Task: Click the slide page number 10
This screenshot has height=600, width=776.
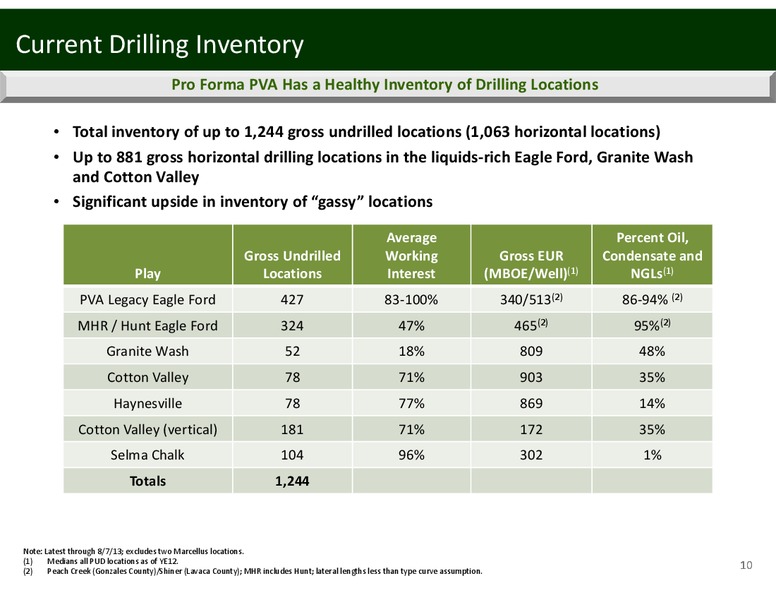Action: point(746,565)
